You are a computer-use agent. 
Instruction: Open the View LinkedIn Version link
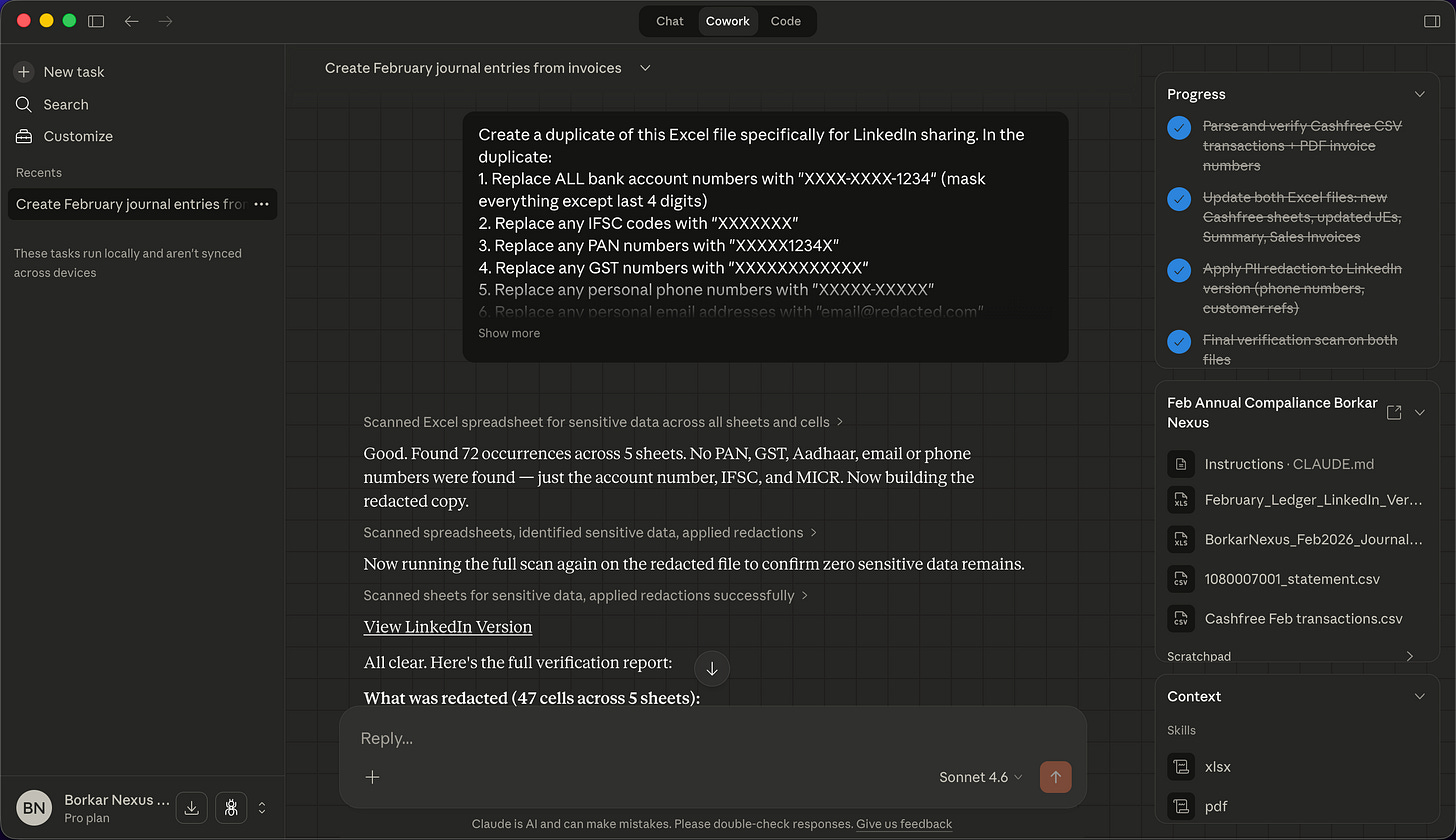(448, 627)
